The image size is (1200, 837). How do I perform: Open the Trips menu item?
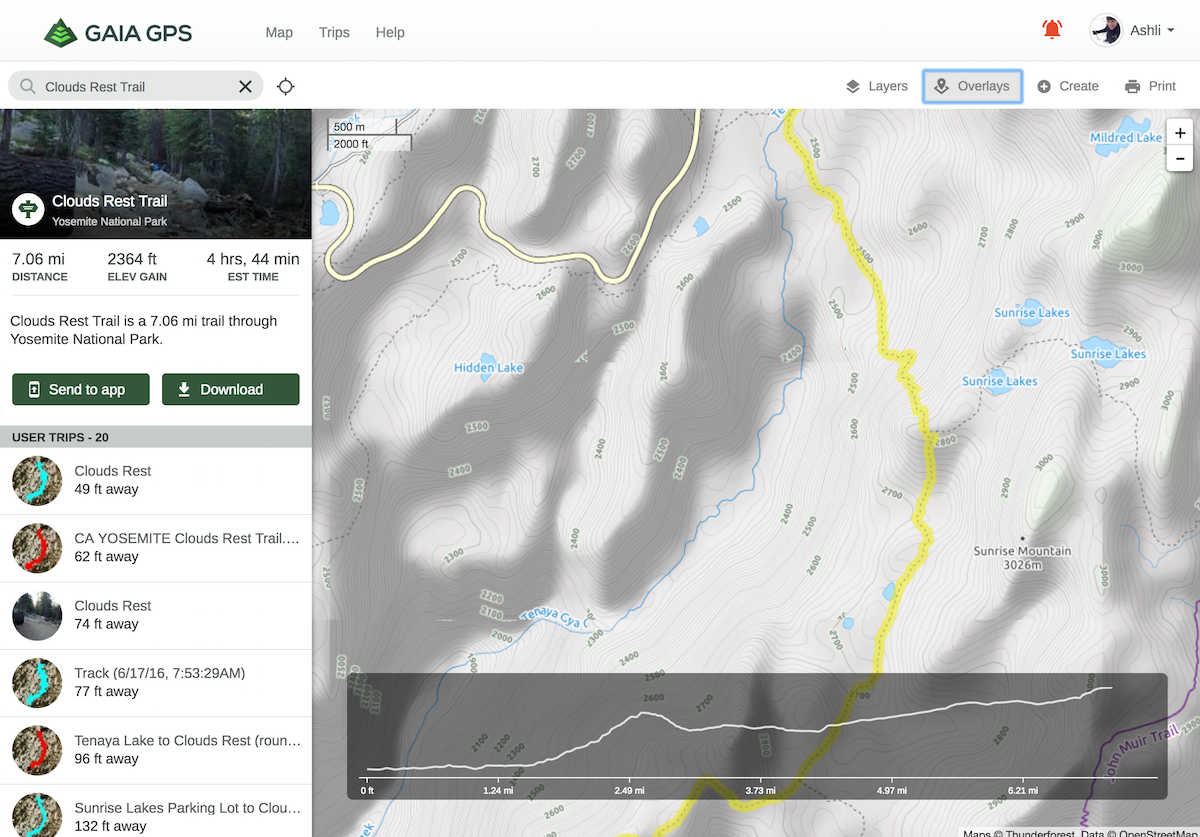(x=334, y=32)
